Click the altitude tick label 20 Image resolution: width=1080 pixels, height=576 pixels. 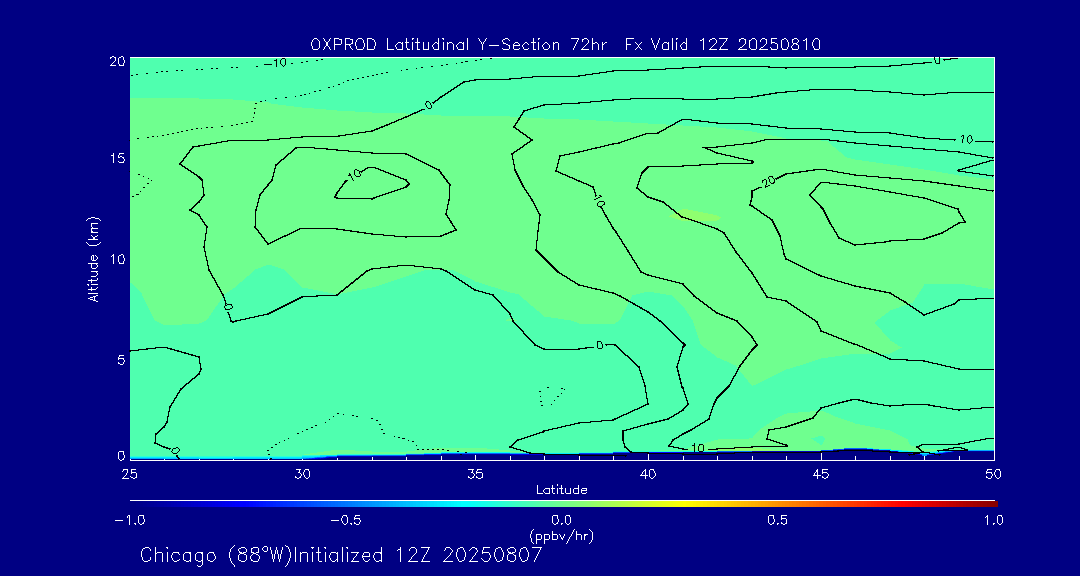(115, 61)
